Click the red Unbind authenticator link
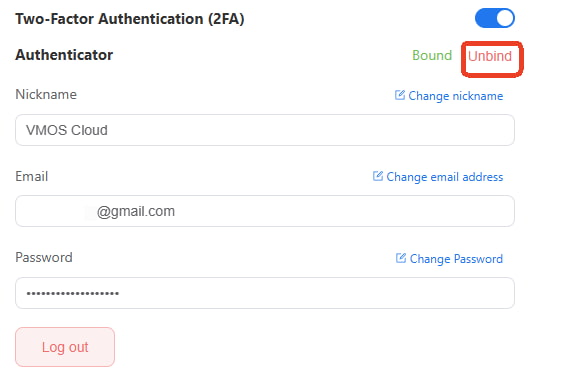Screen dimensions: 561x382 pyautogui.click(x=490, y=56)
